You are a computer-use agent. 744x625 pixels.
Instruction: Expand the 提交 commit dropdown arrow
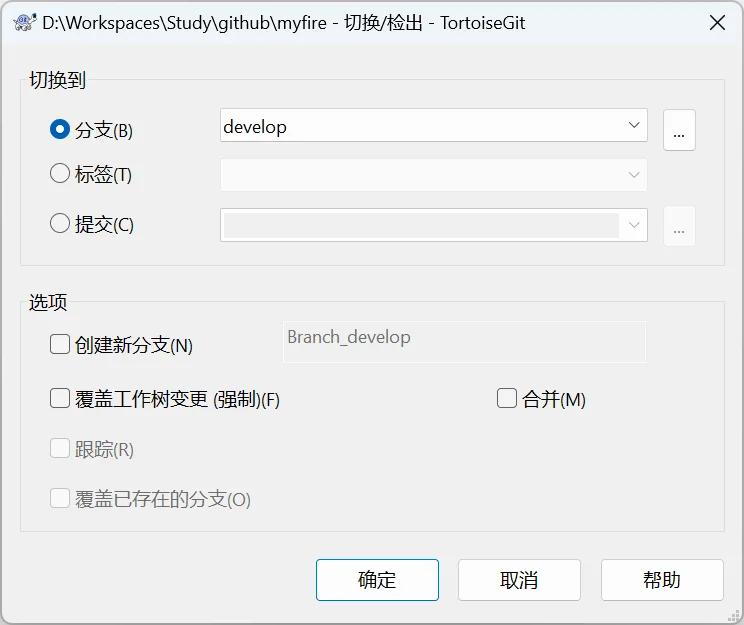coord(633,225)
